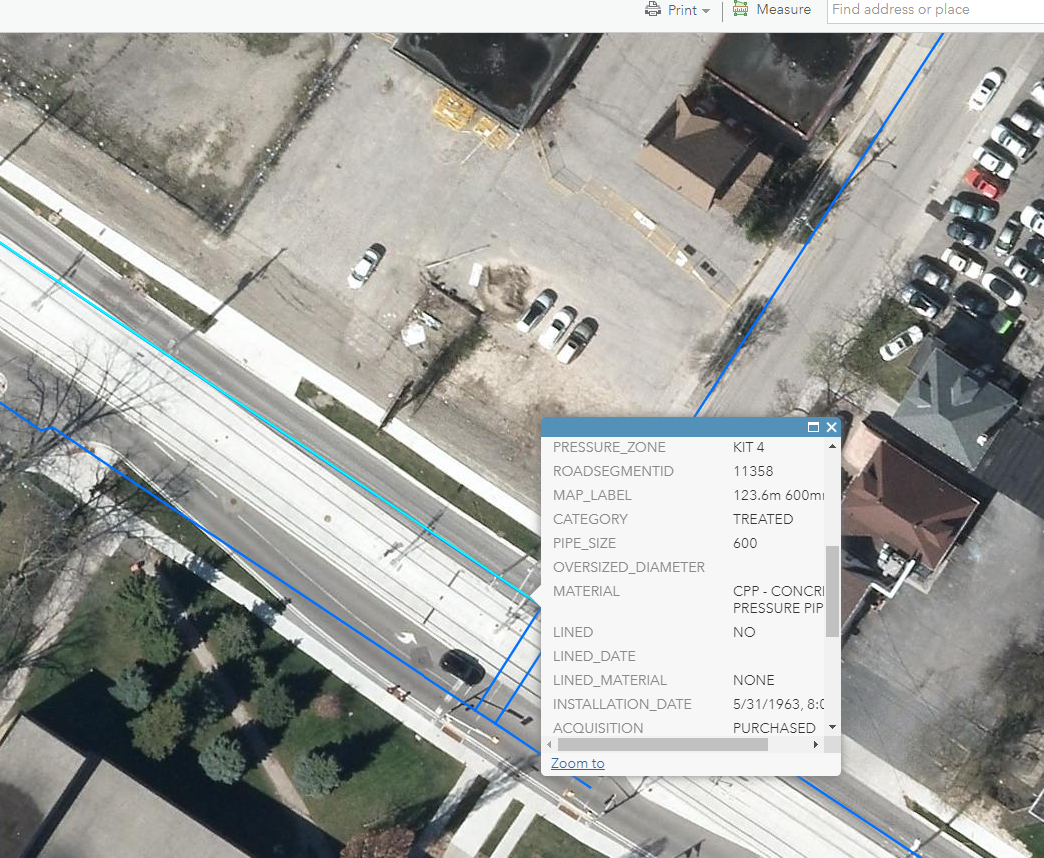Click the printer icon in the toolbar
The height and width of the screenshot is (858, 1044).
pos(653,10)
